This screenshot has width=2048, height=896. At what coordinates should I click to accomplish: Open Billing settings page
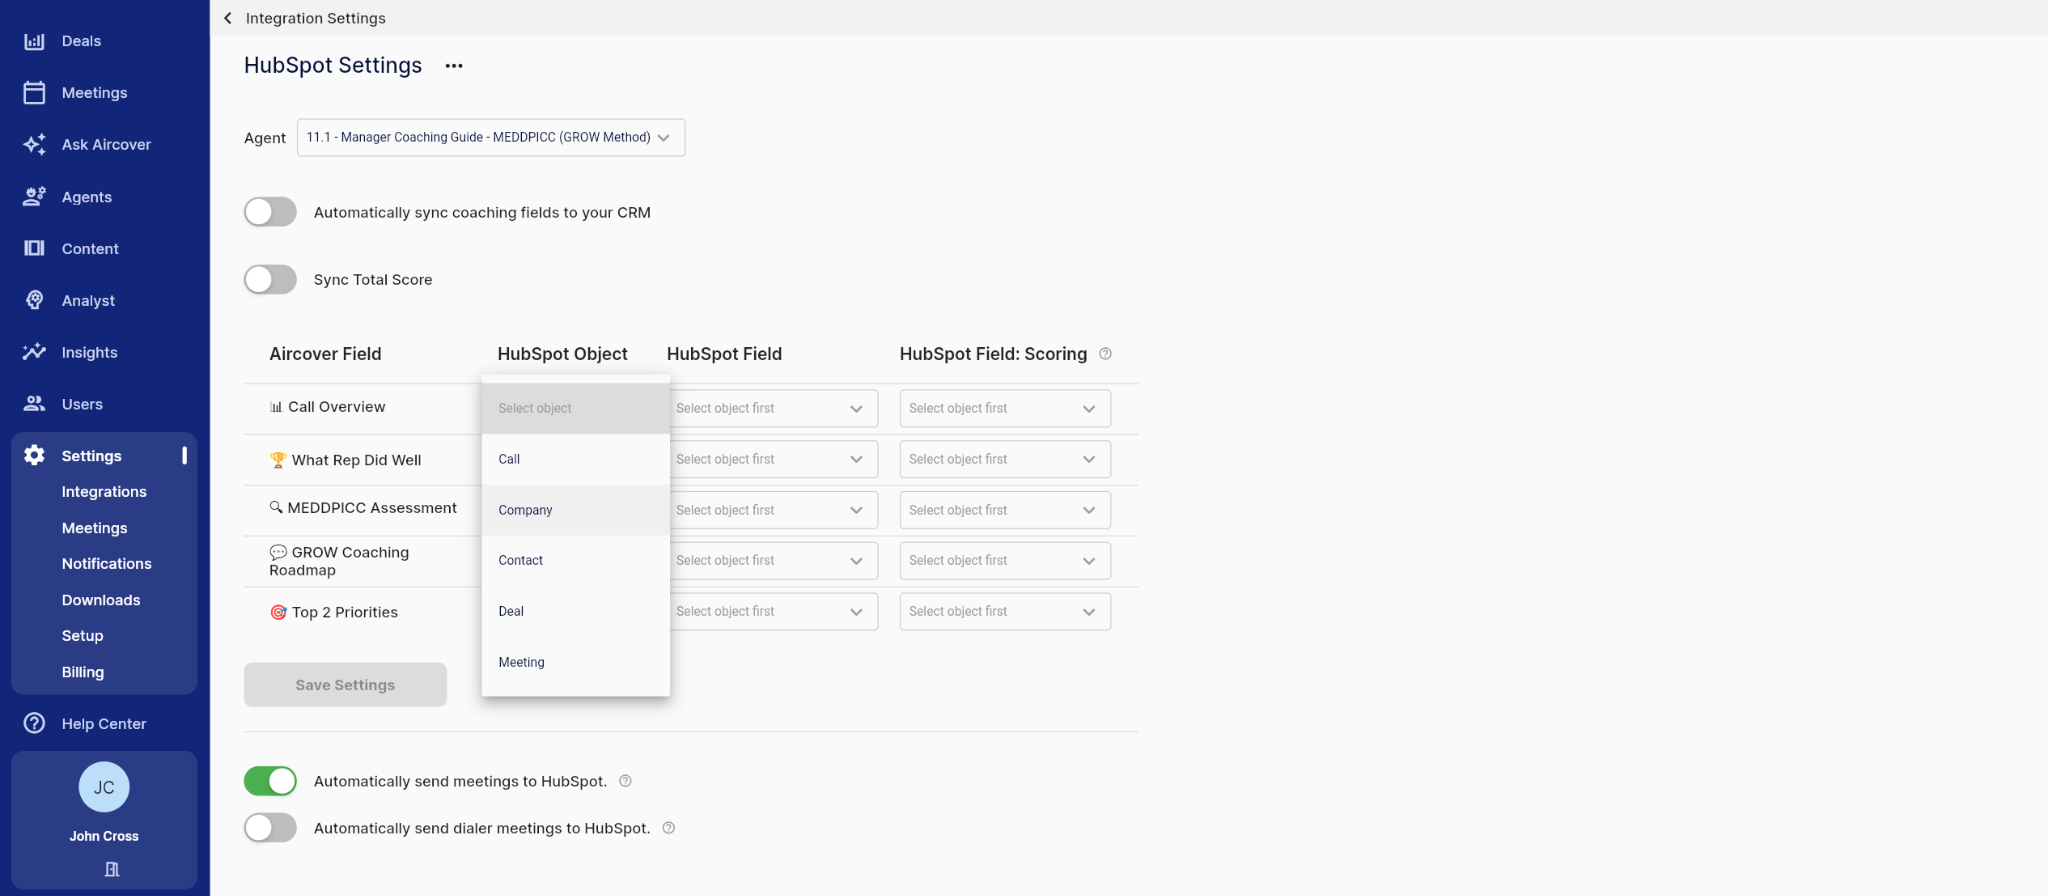pyautogui.click(x=82, y=672)
